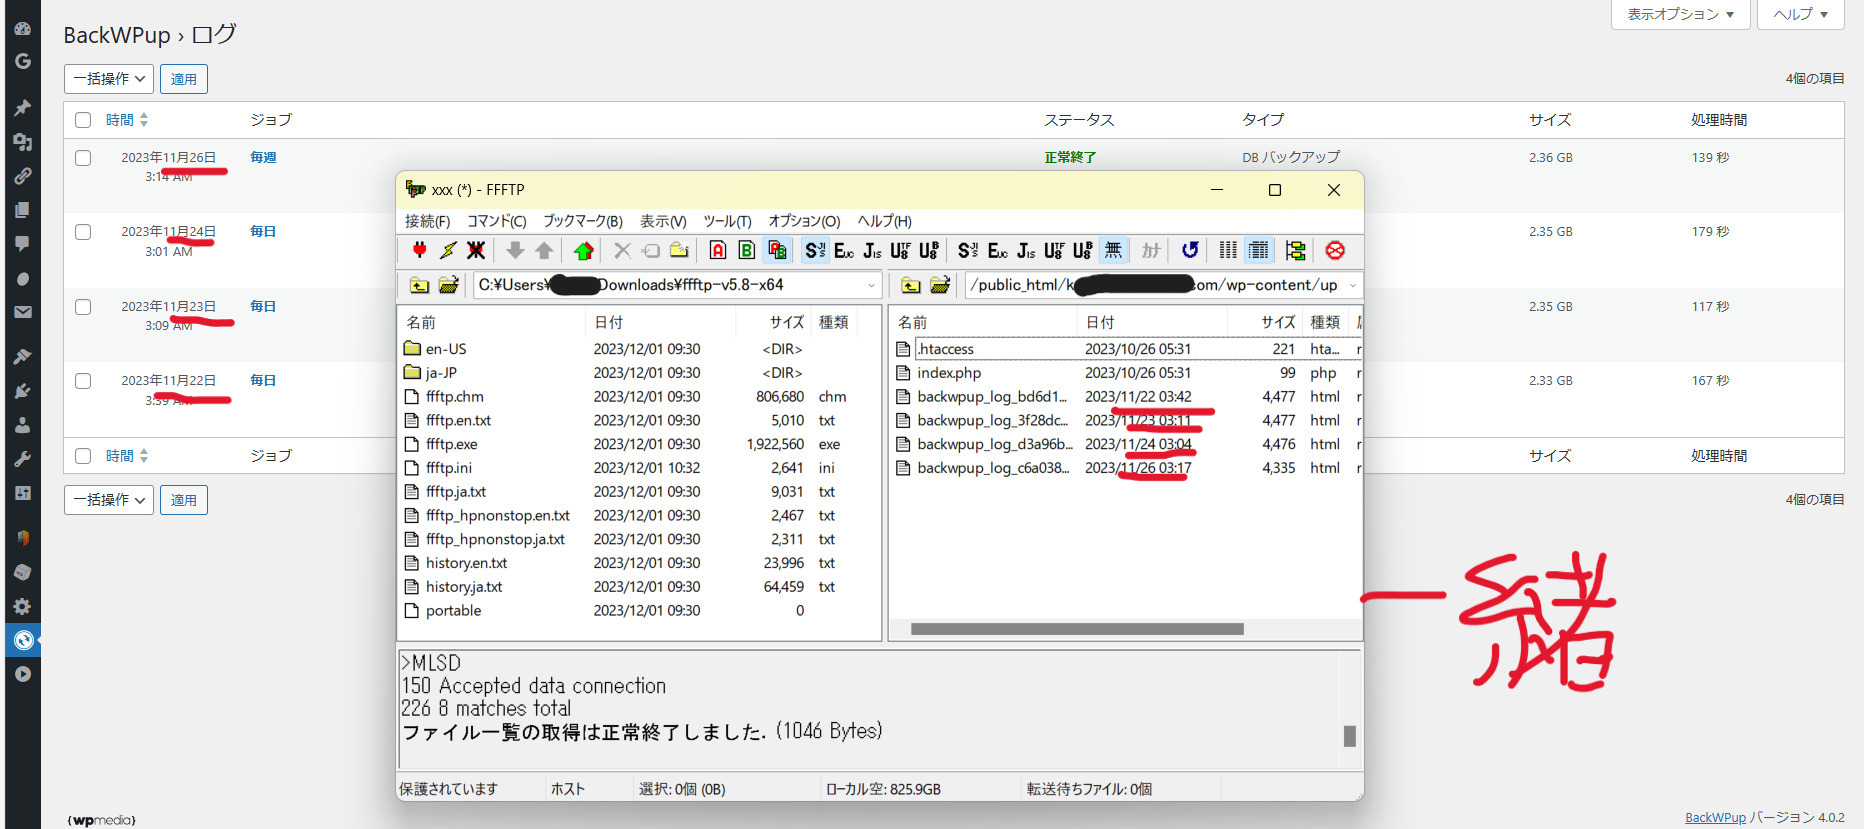The width and height of the screenshot is (1864, 829).
Task: Open the ブックマーク(B) menu
Action: (583, 221)
